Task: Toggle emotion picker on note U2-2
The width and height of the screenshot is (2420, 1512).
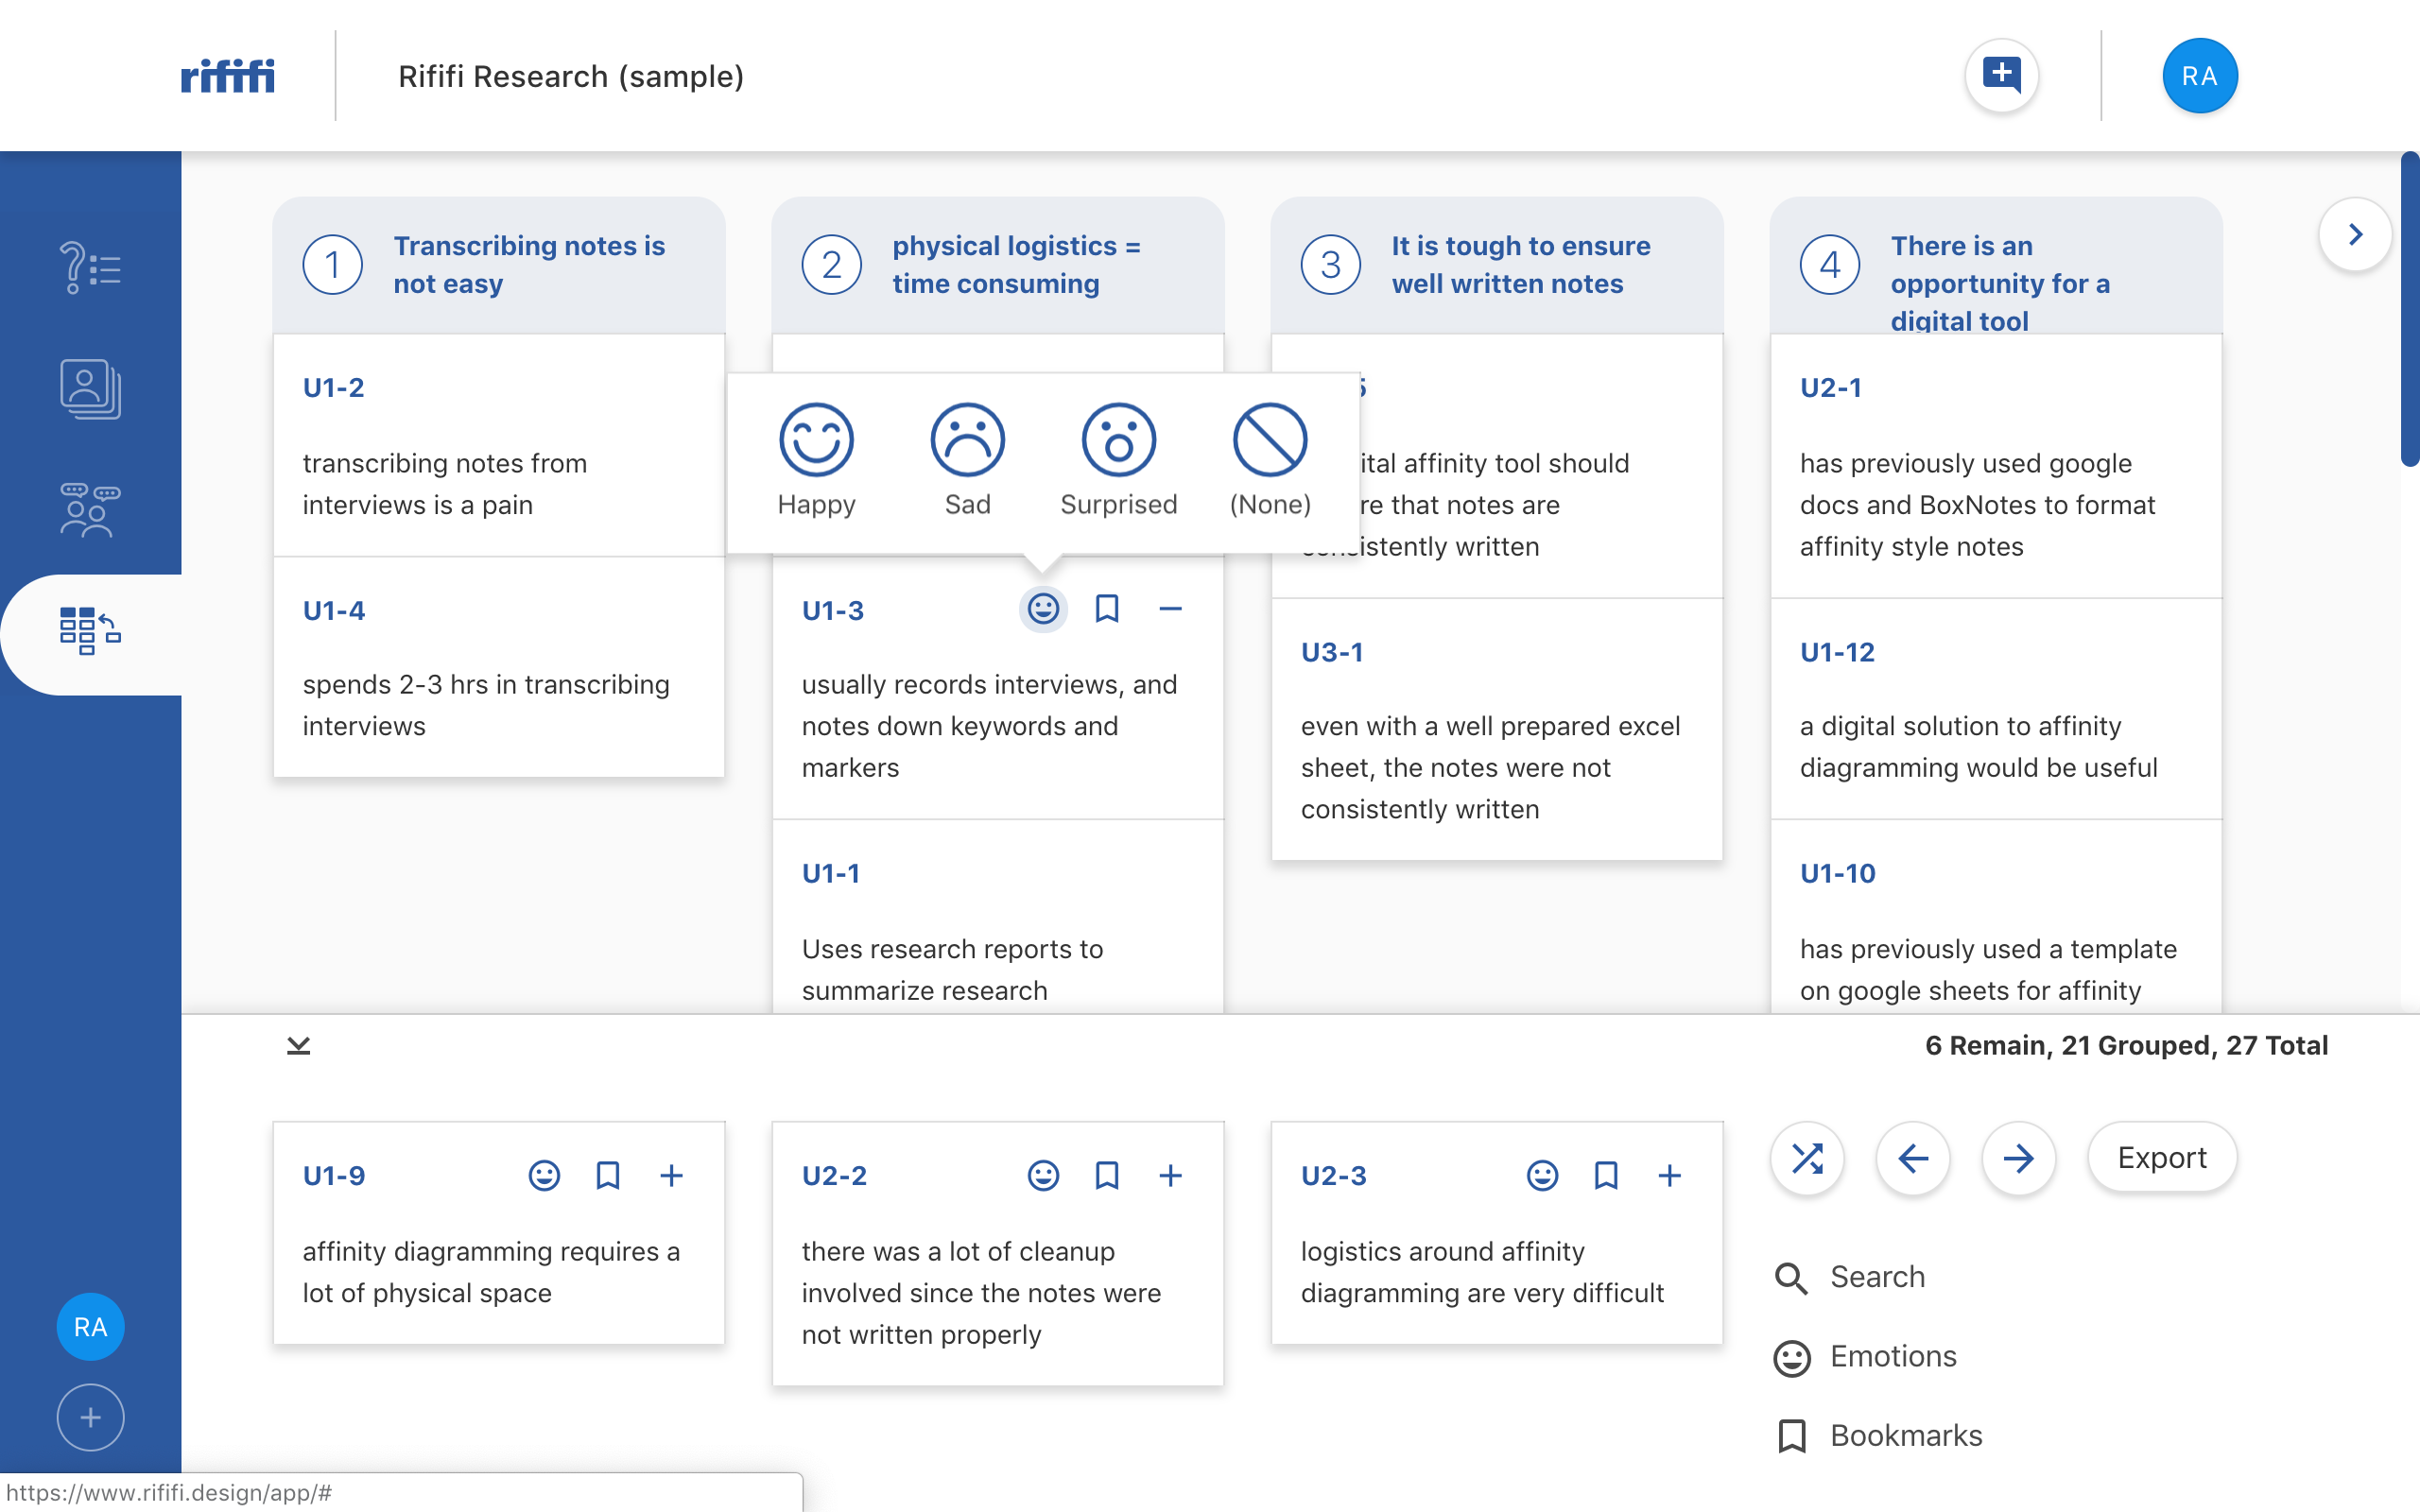Action: (x=1043, y=1175)
